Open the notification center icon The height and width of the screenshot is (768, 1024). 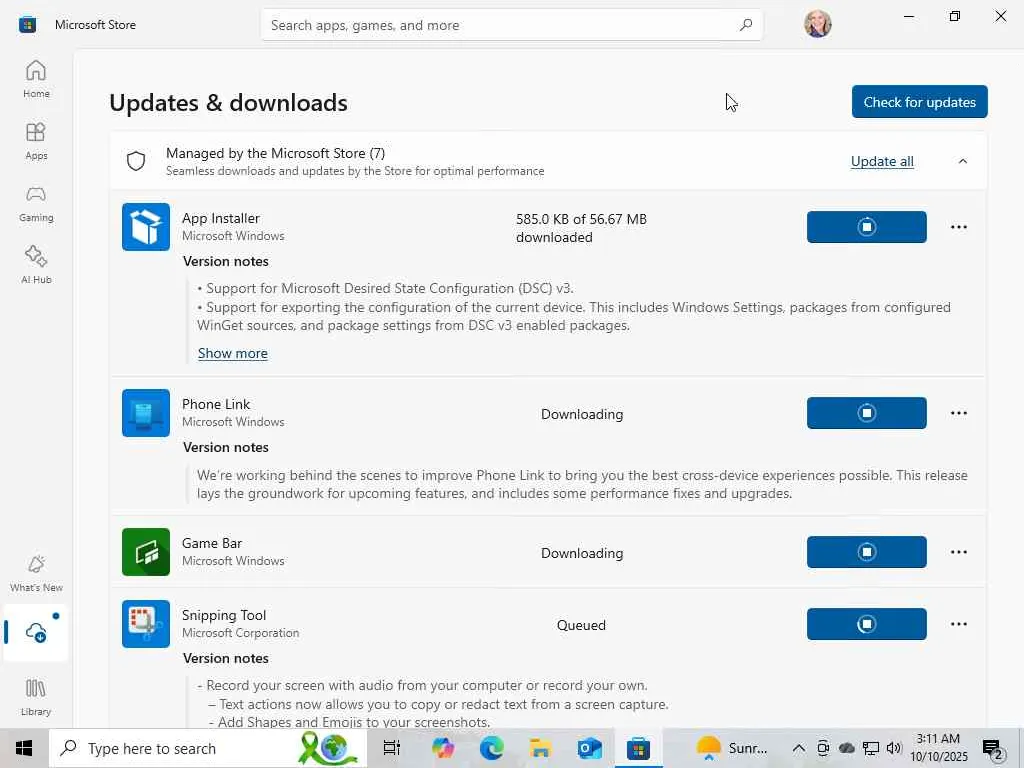pos(992,748)
